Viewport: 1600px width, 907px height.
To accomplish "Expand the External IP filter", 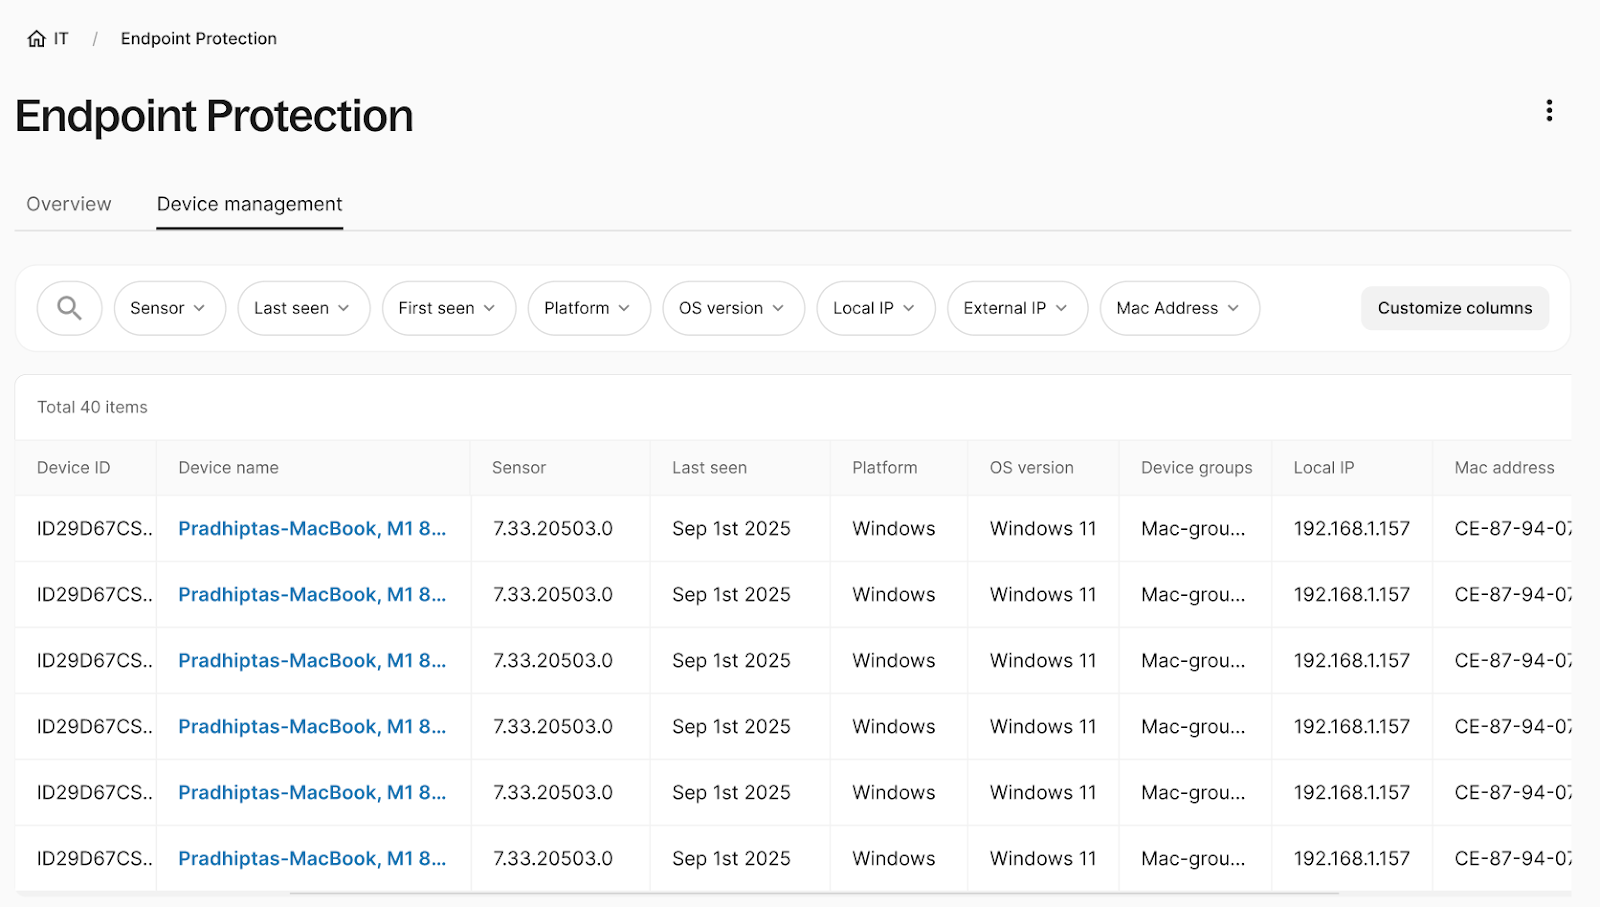I will click(1016, 308).
